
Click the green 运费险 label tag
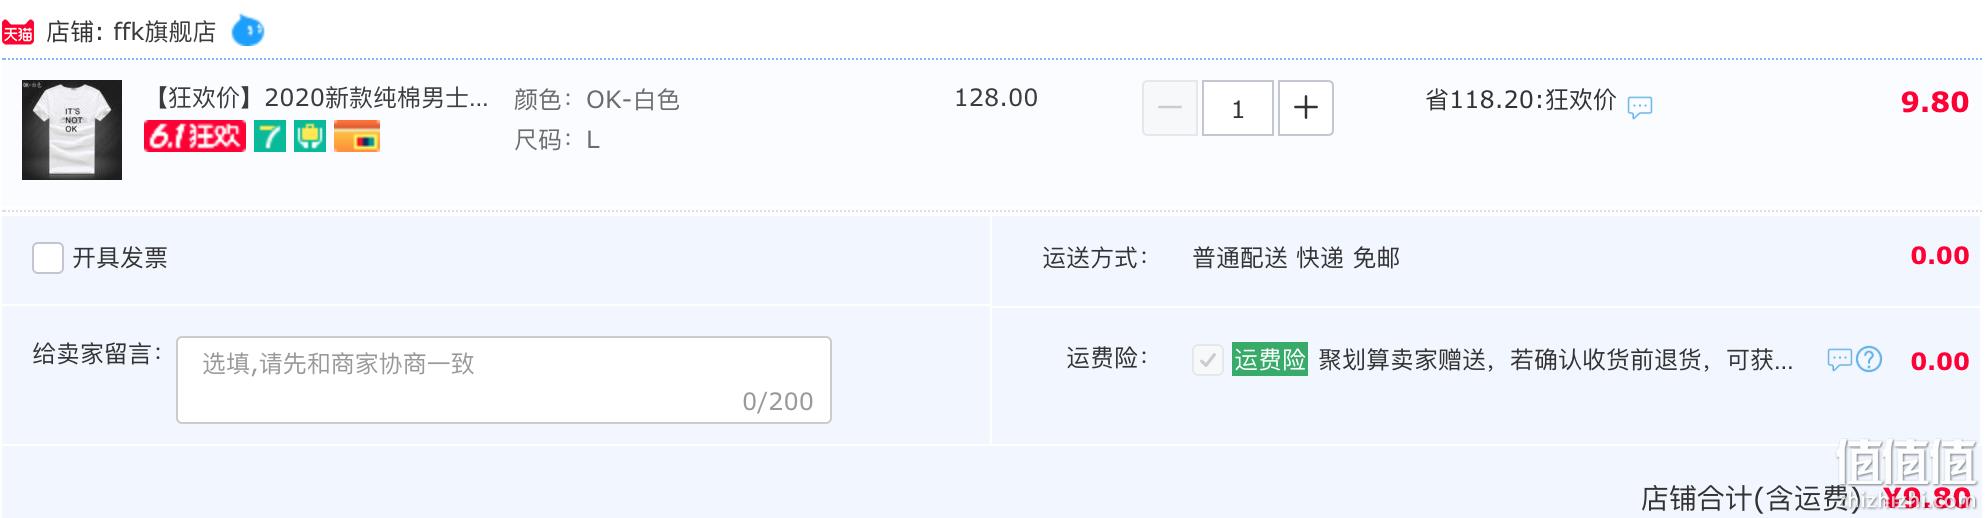click(x=1270, y=360)
